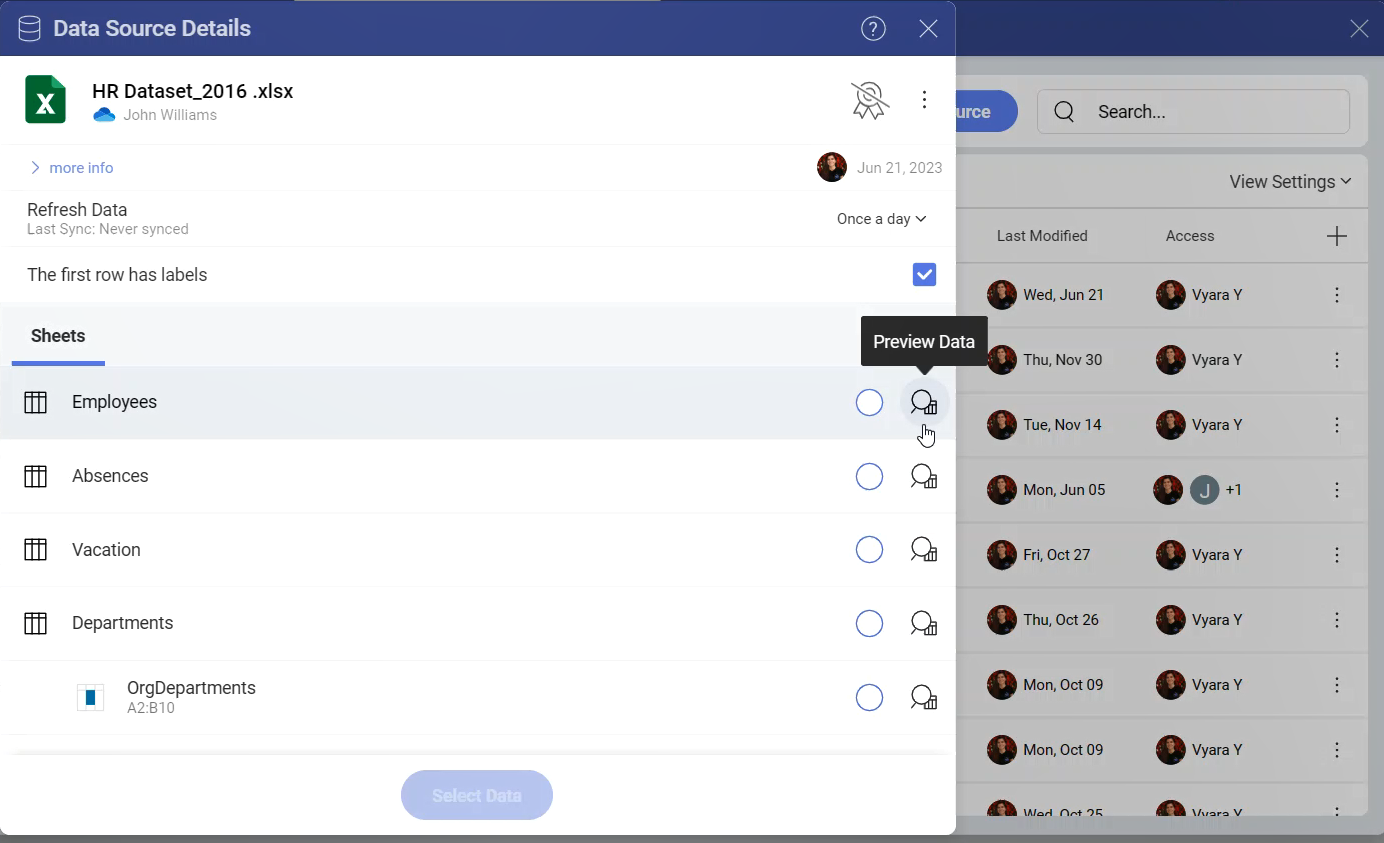Uncheck 'The first row has labels' checkbox

(x=924, y=274)
